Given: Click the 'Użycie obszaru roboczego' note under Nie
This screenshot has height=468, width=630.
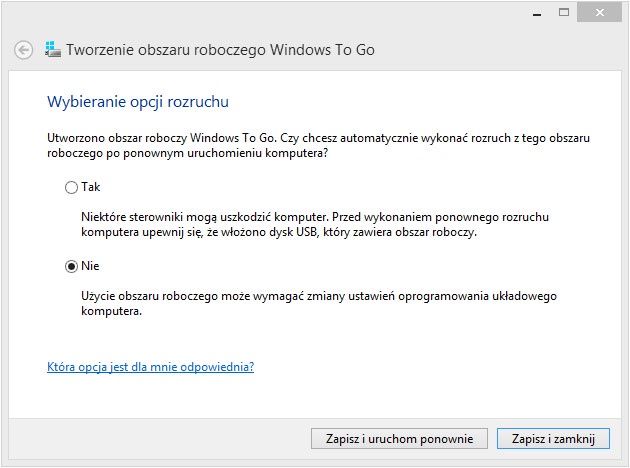Looking at the screenshot, I should tap(319, 303).
